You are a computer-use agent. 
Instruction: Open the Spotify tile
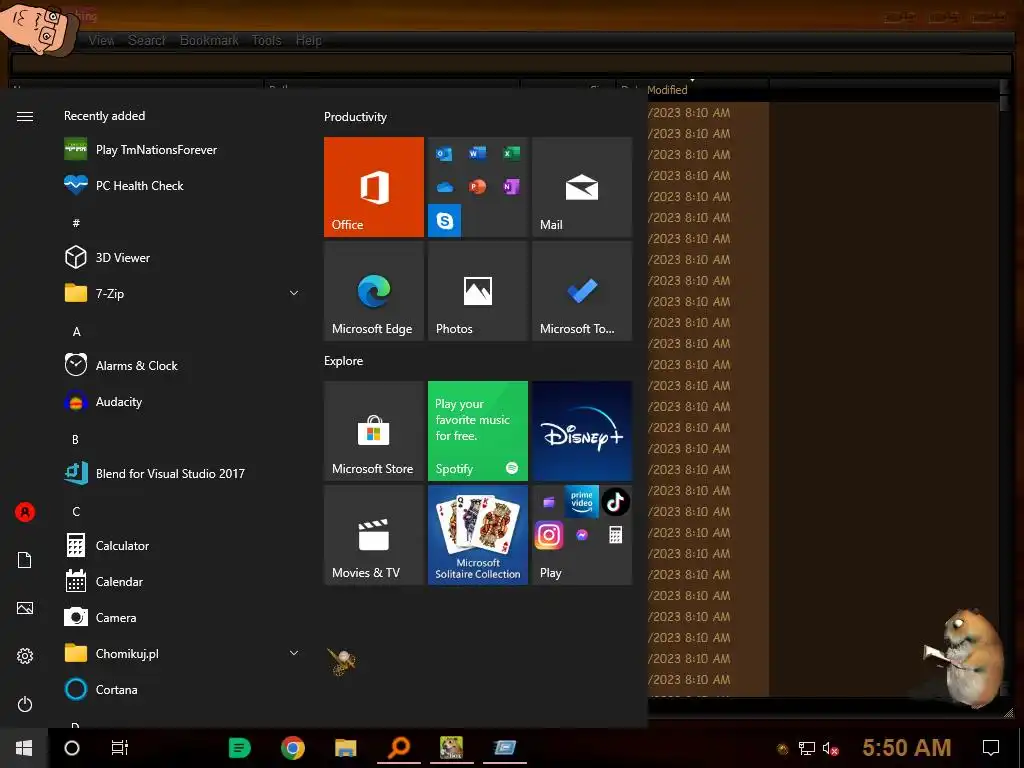[x=477, y=431]
